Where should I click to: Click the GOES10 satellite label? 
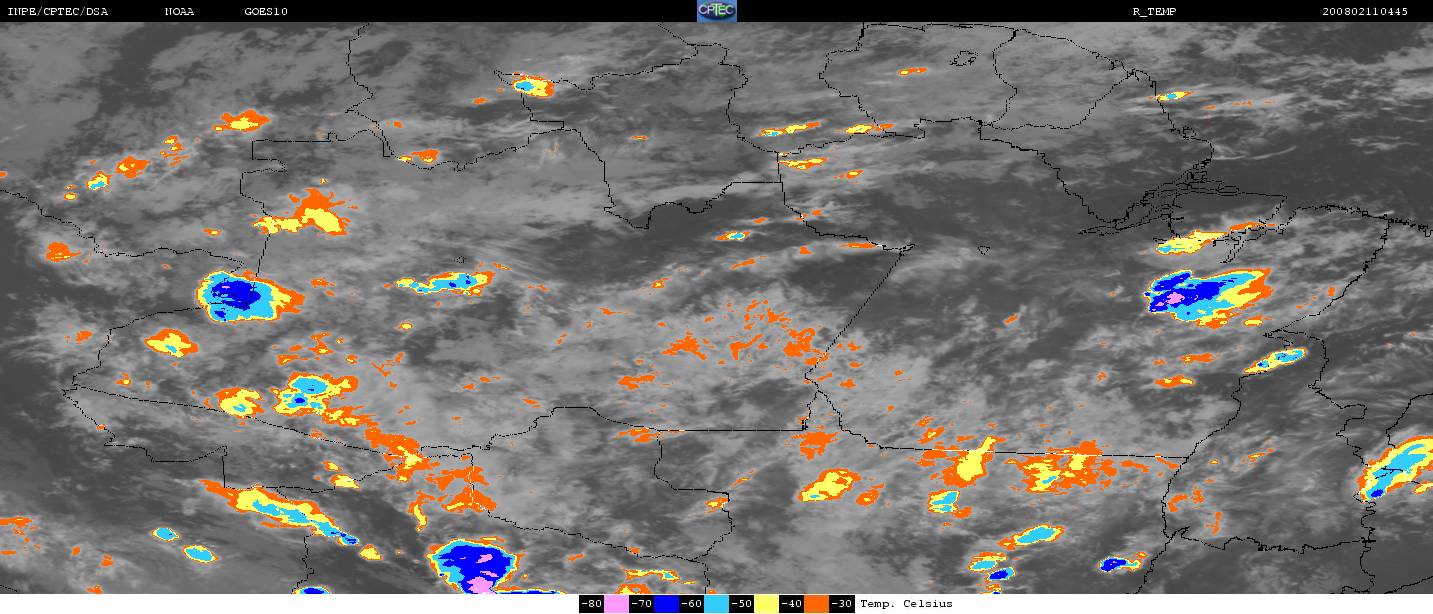click(x=265, y=12)
